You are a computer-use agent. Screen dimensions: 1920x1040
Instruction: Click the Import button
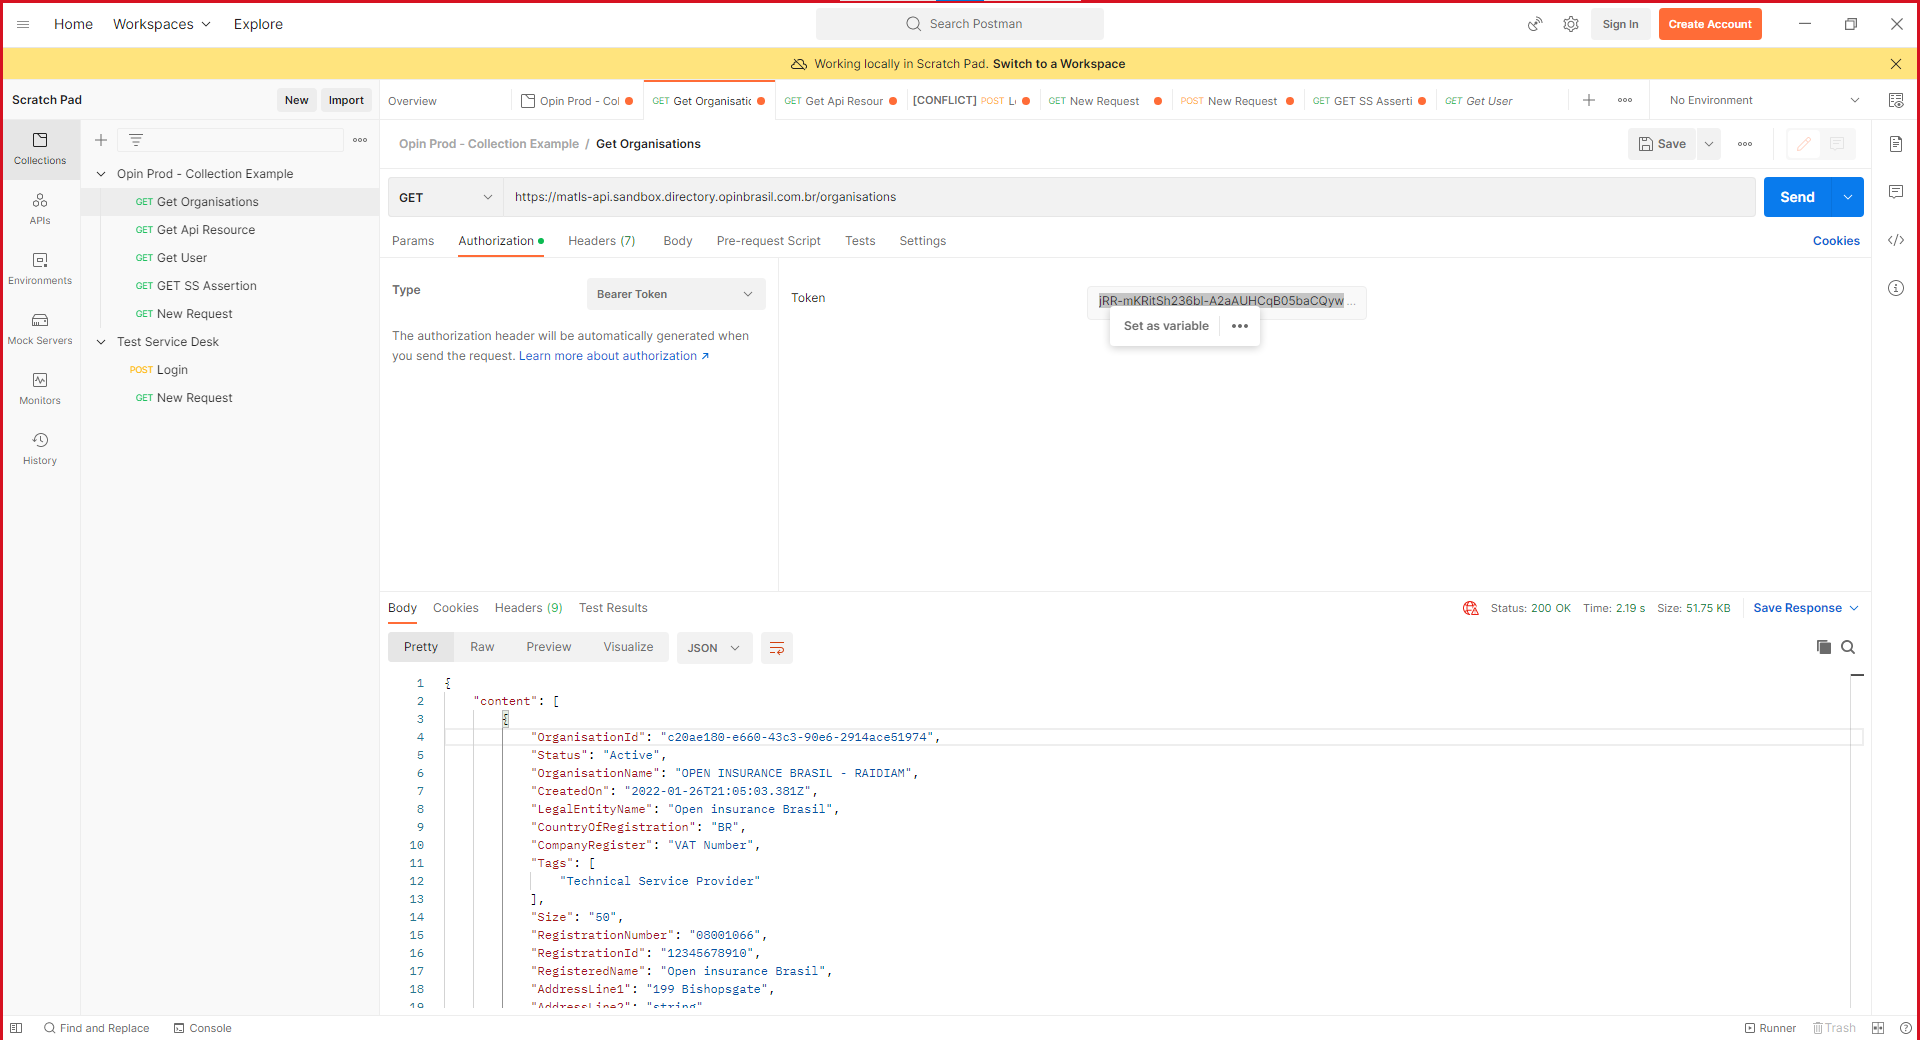coord(346,100)
